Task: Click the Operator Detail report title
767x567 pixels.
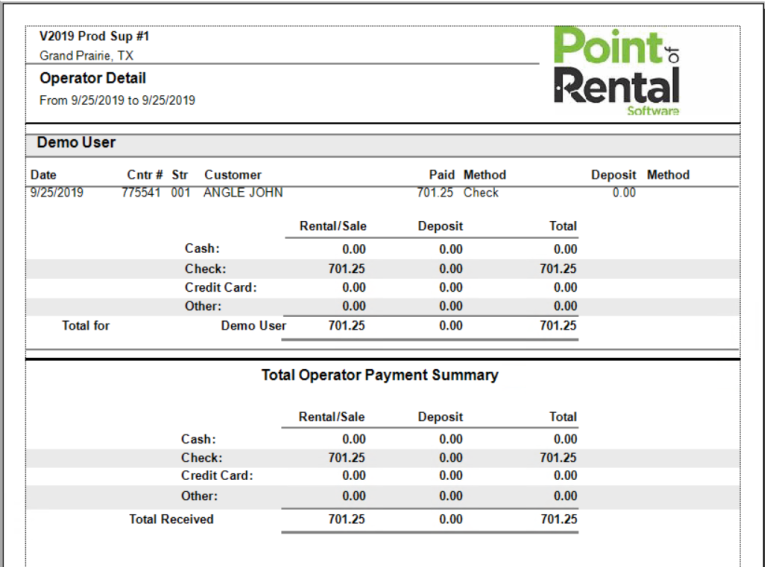Action: tap(93, 78)
